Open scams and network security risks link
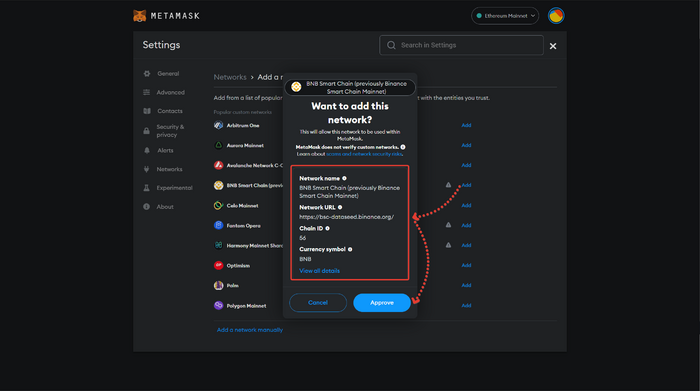The width and height of the screenshot is (700, 391). click(x=364, y=154)
